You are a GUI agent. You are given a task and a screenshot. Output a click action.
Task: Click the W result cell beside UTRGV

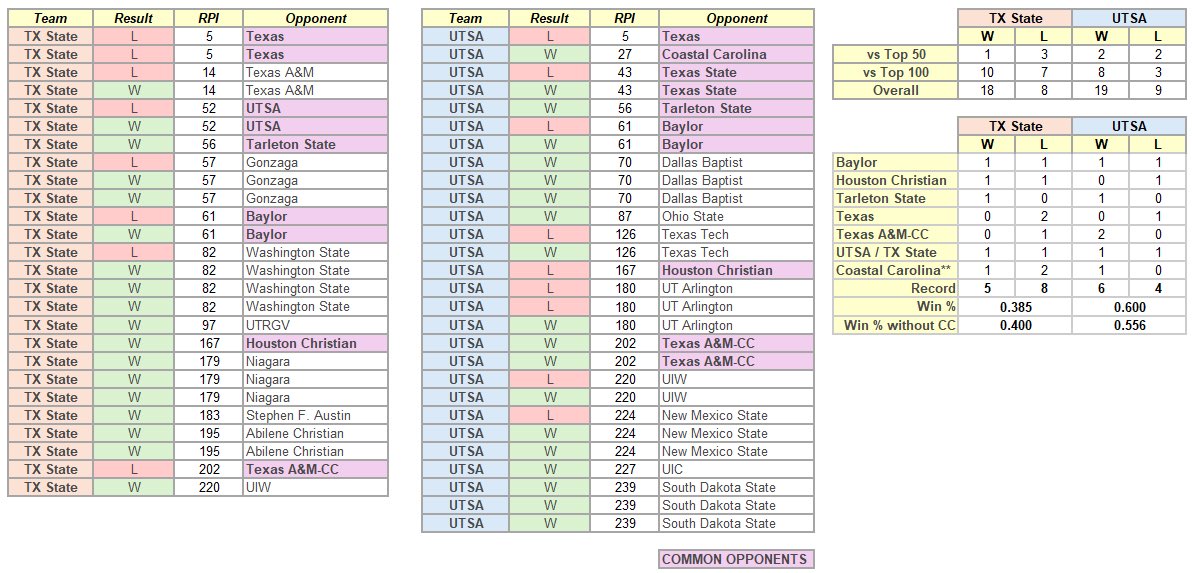point(134,325)
